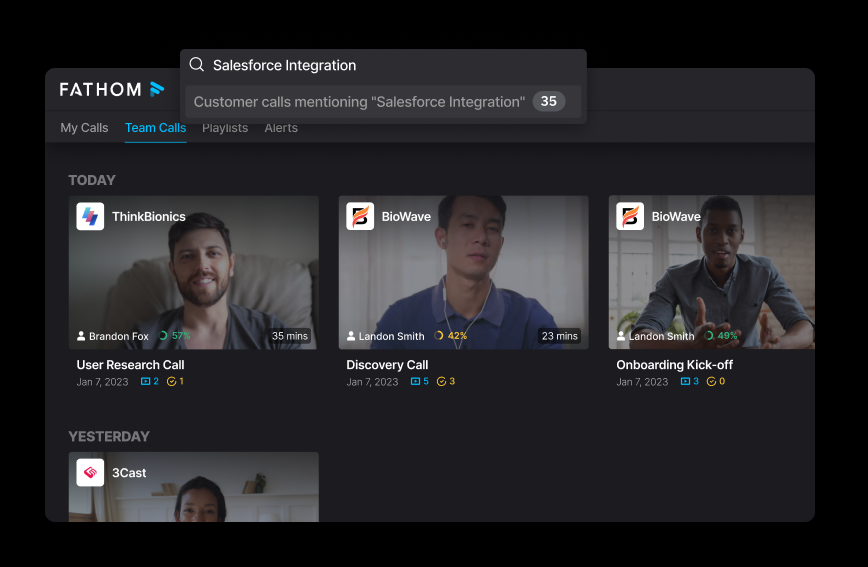Click the 23 mins duration badge
This screenshot has width=868, height=567.
[560, 336]
